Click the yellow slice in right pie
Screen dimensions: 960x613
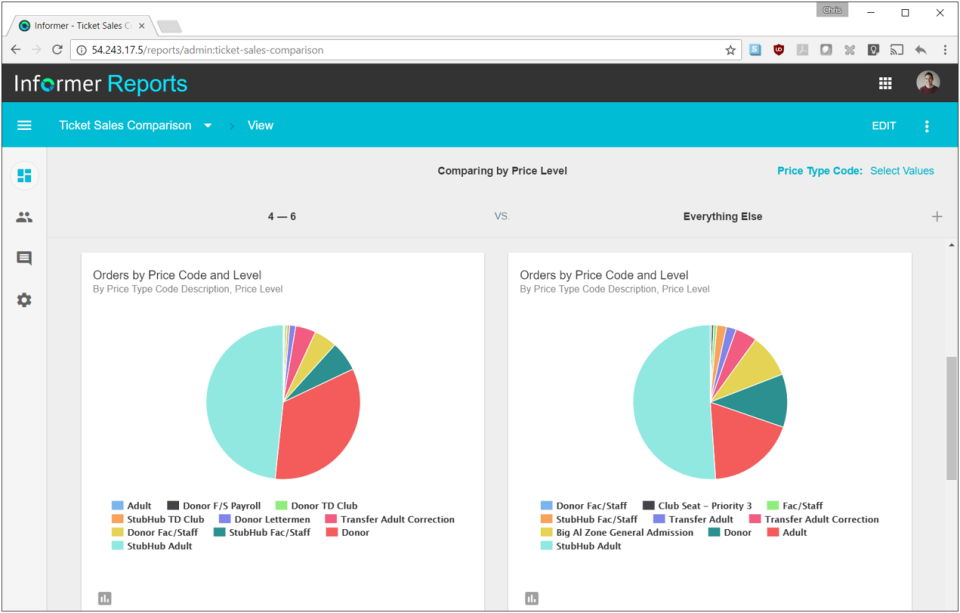pyautogui.click(x=753, y=369)
